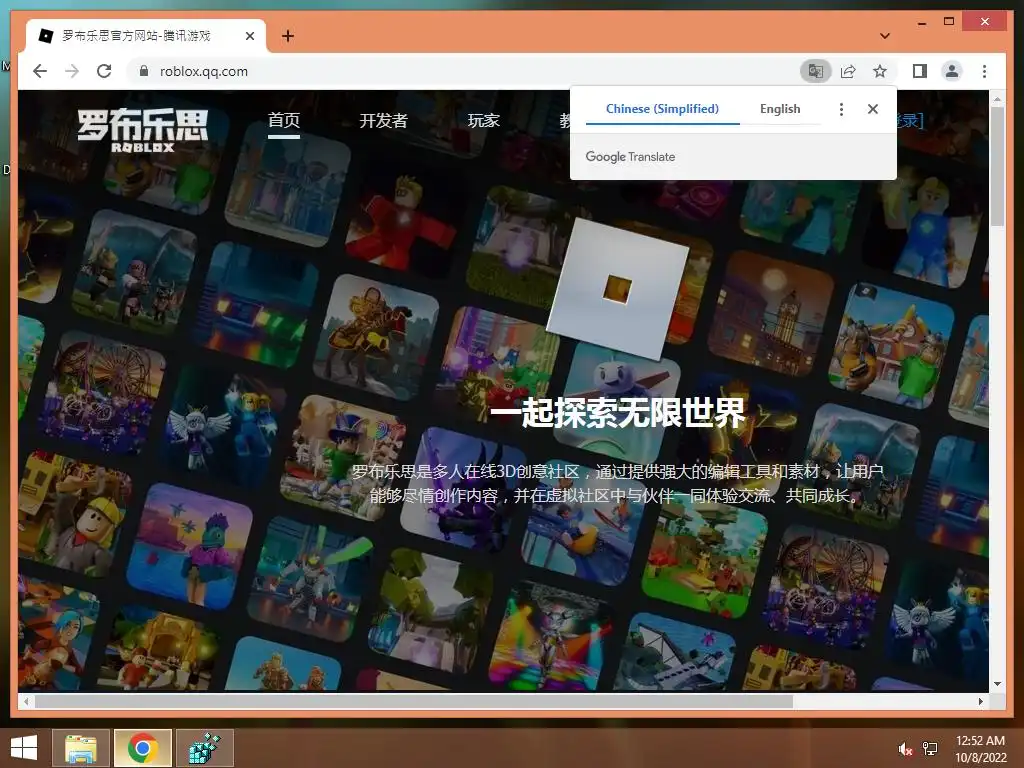Viewport: 1024px width, 768px height.
Task: Select the Roblox Tencent Games tab
Action: coord(145,36)
